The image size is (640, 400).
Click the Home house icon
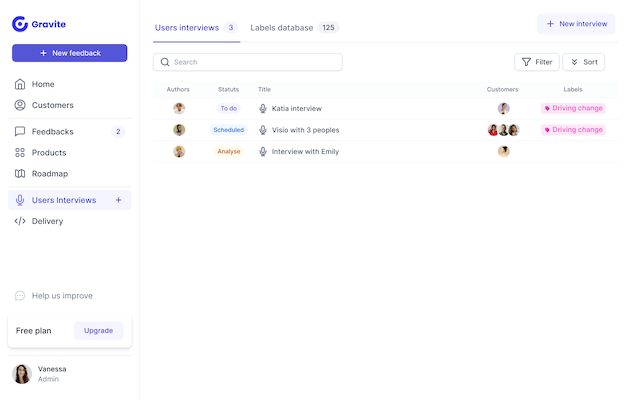20,84
